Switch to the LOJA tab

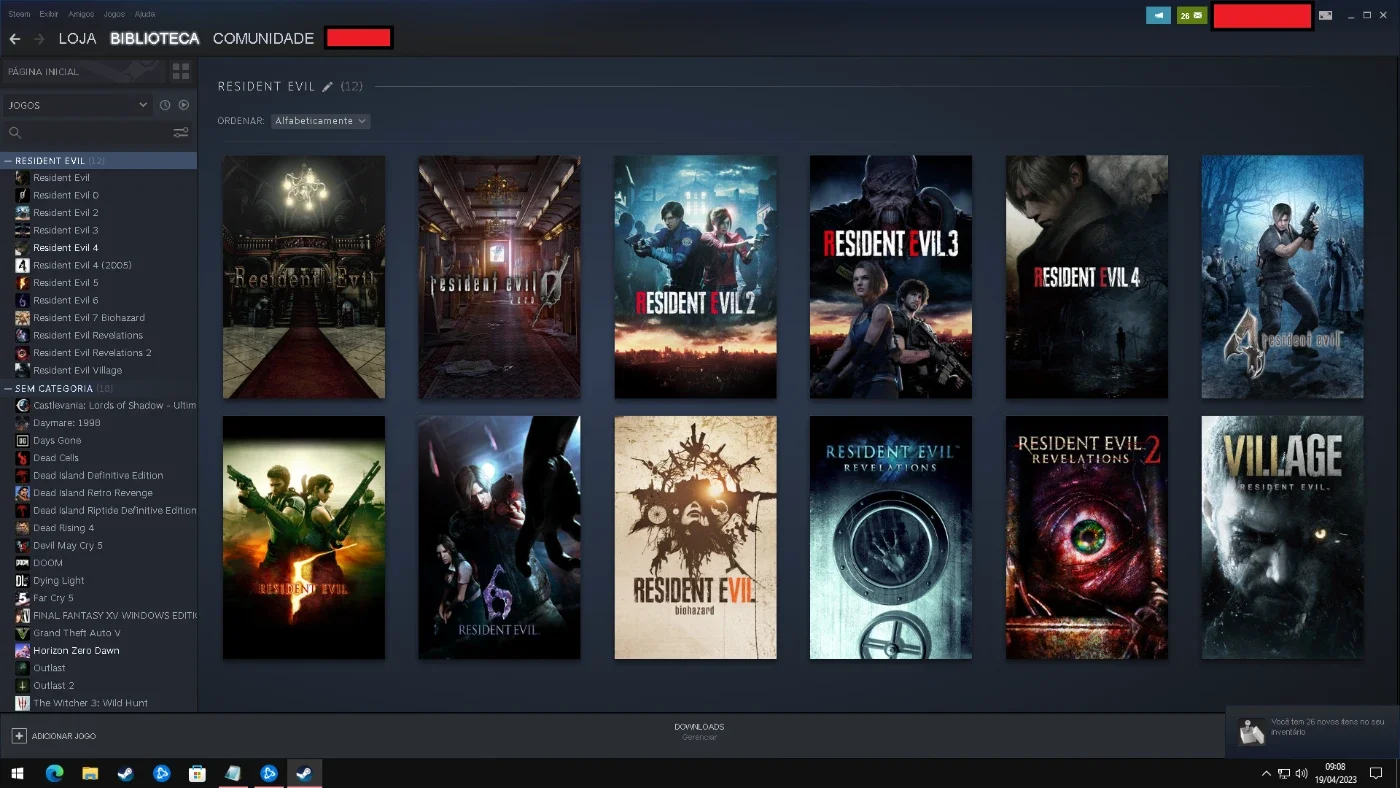[77, 38]
